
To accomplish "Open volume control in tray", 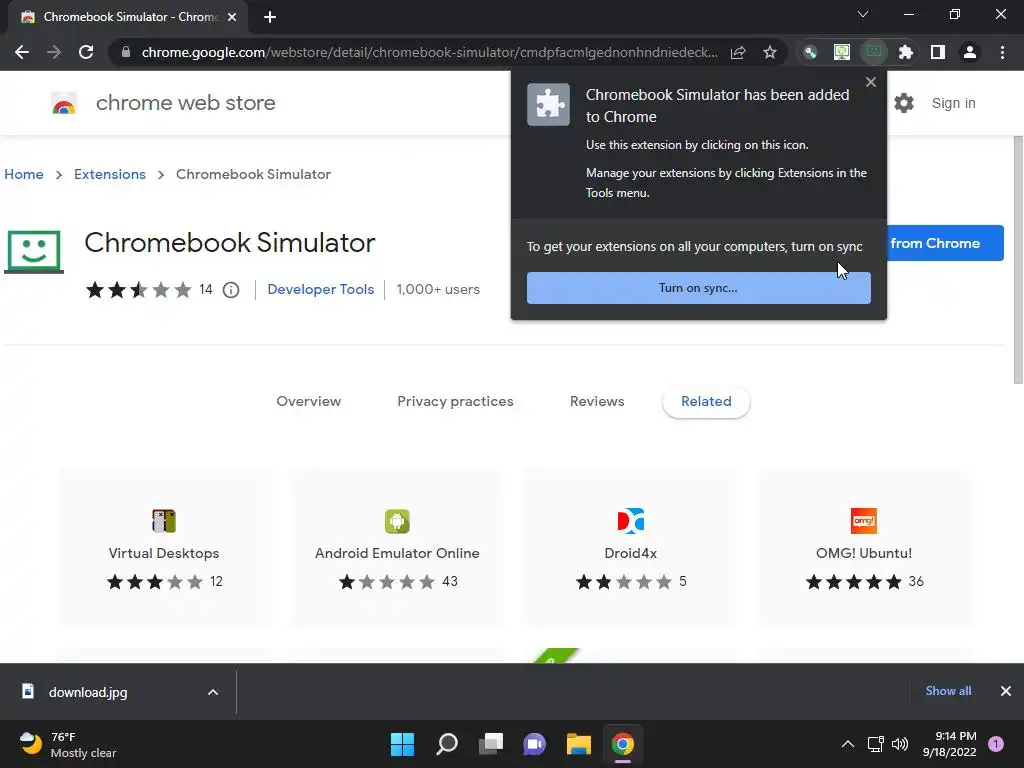I will pos(900,744).
